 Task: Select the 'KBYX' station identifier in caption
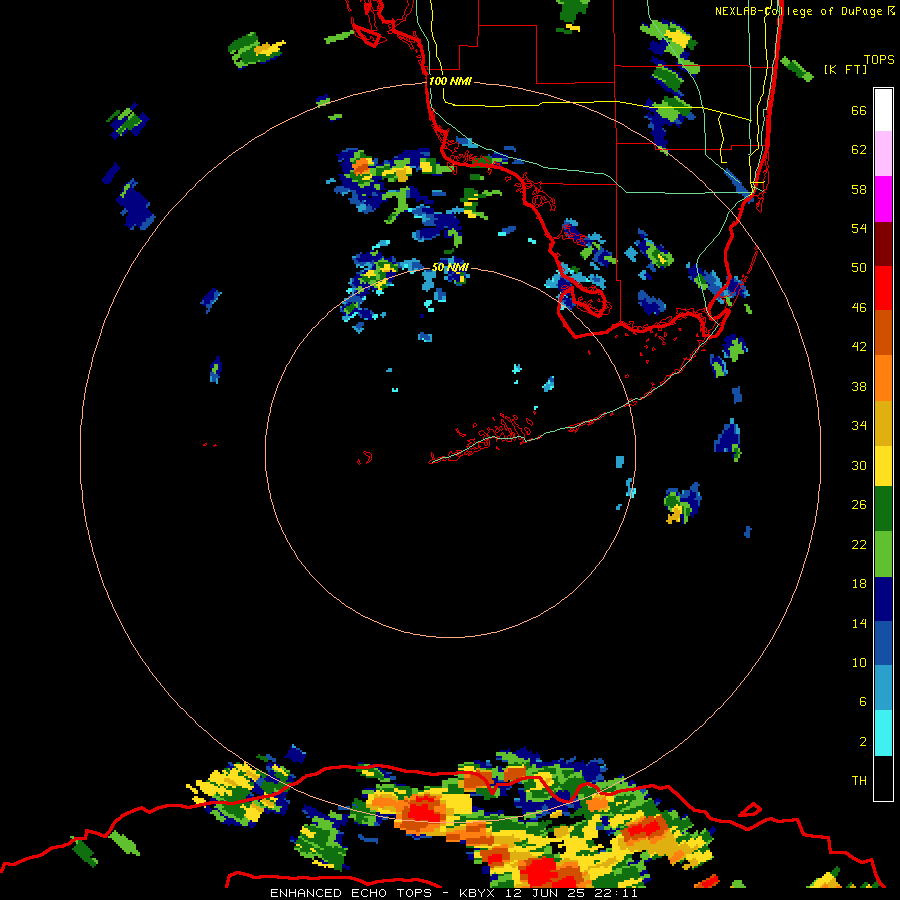(x=479, y=893)
